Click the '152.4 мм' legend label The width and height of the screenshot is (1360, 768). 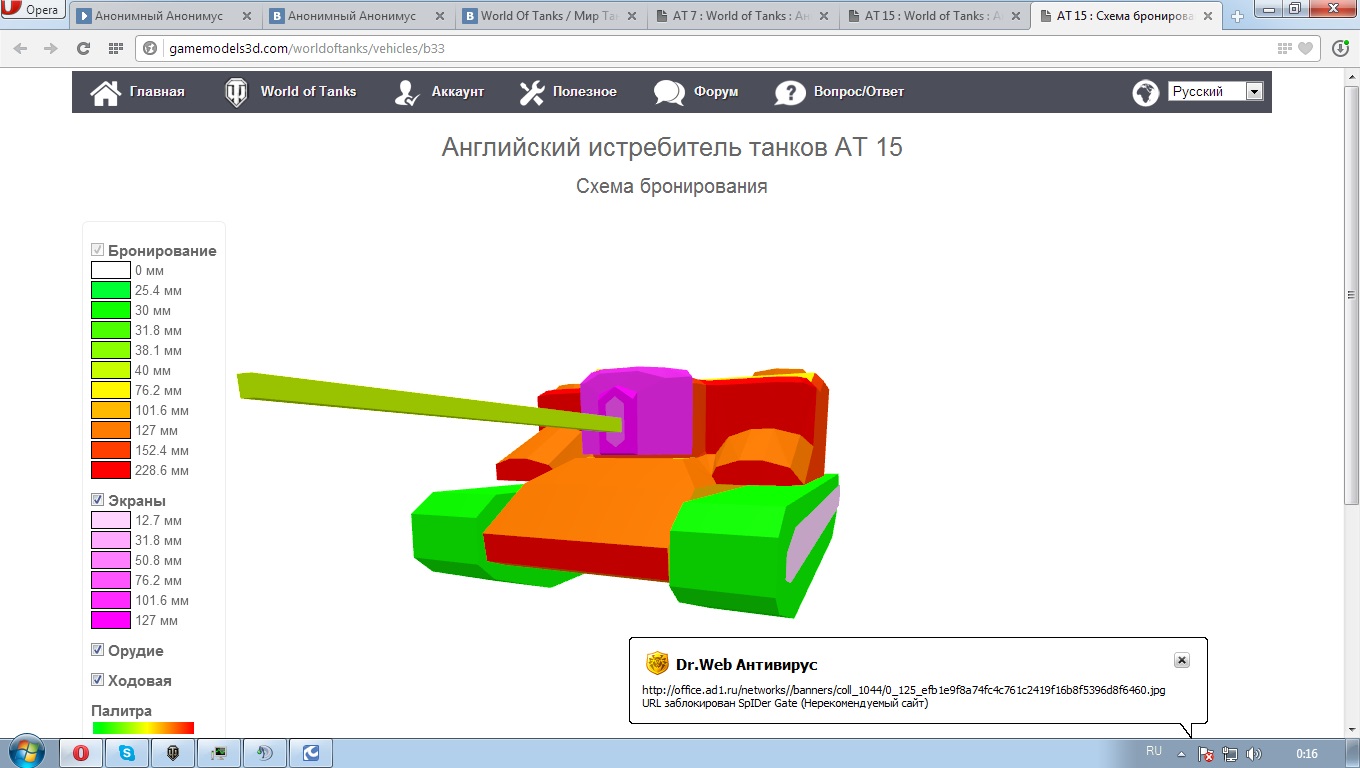(x=162, y=450)
